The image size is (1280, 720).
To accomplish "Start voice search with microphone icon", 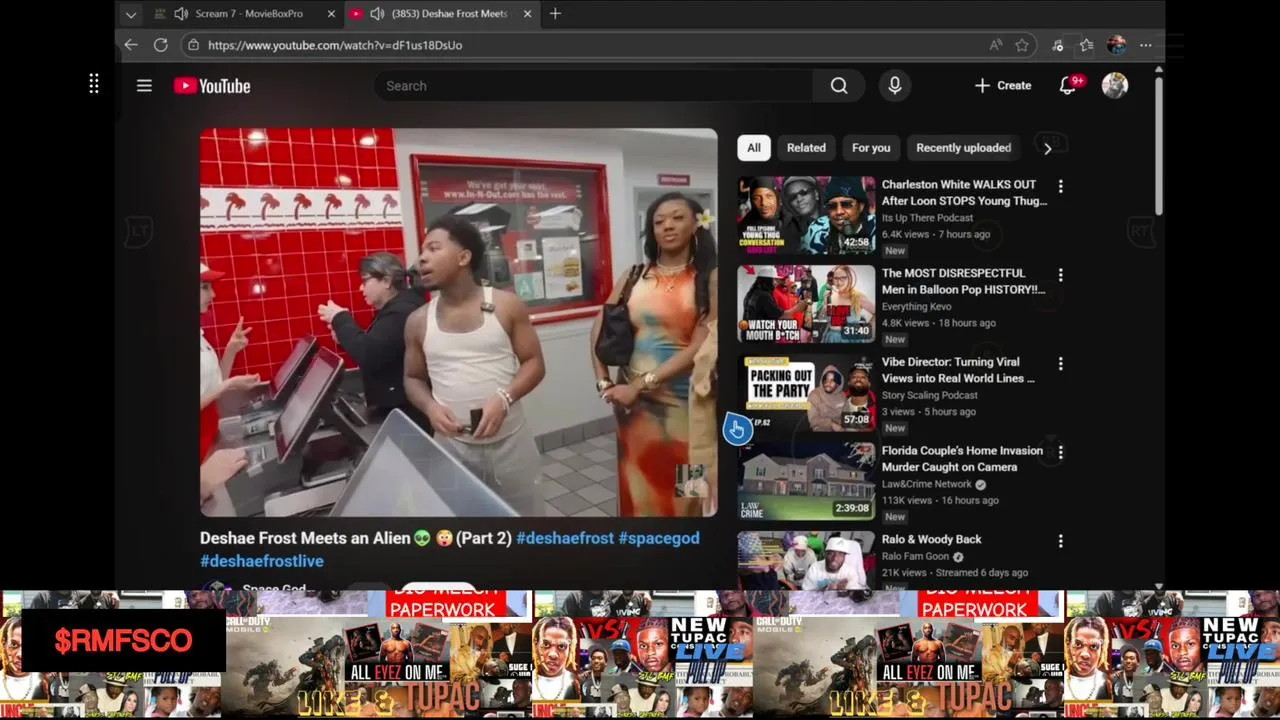I will coord(895,86).
